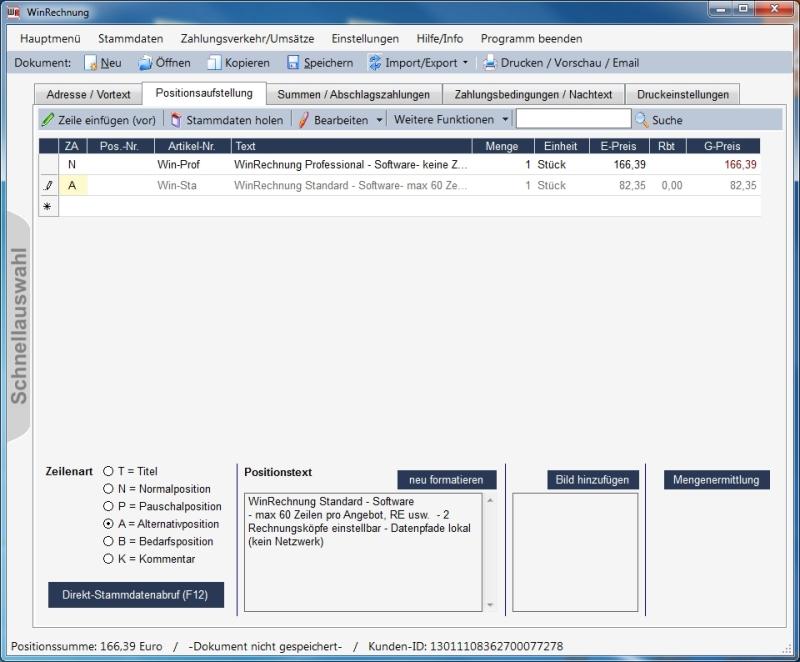Switch to Adresse / Vortext tab
This screenshot has height=662, width=800.
pyautogui.click(x=88, y=94)
